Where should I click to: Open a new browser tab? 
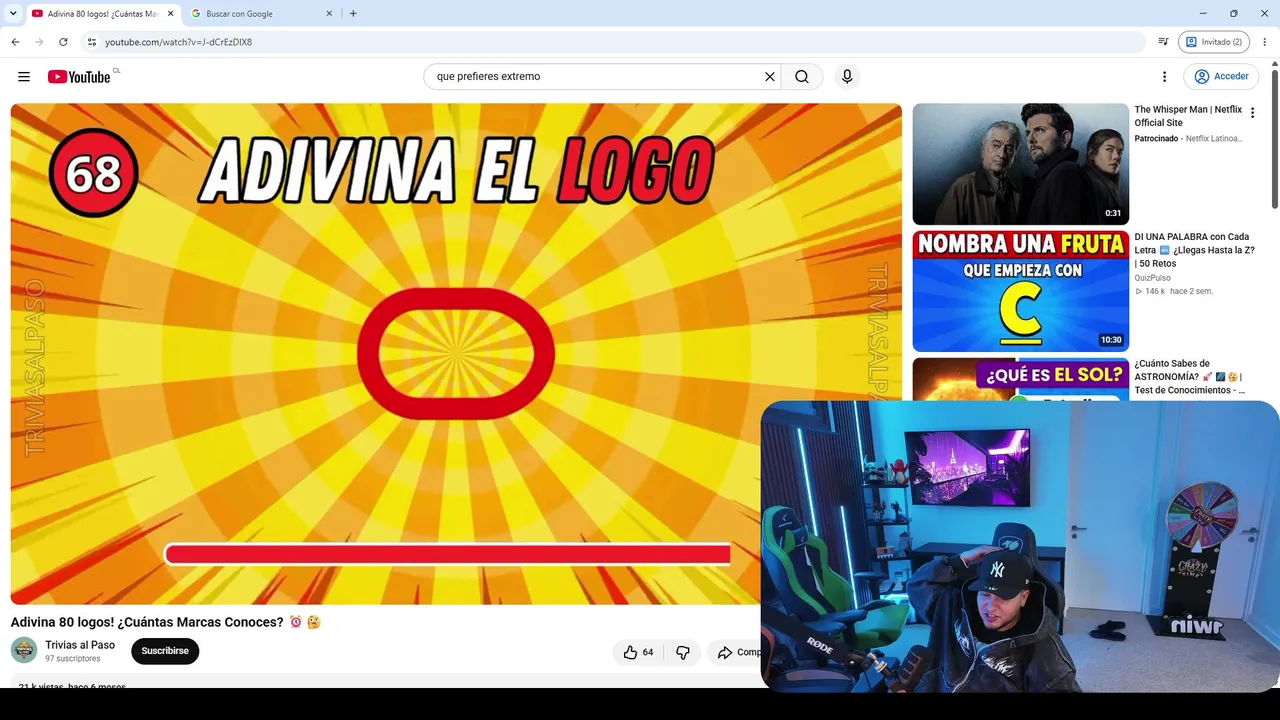click(353, 14)
